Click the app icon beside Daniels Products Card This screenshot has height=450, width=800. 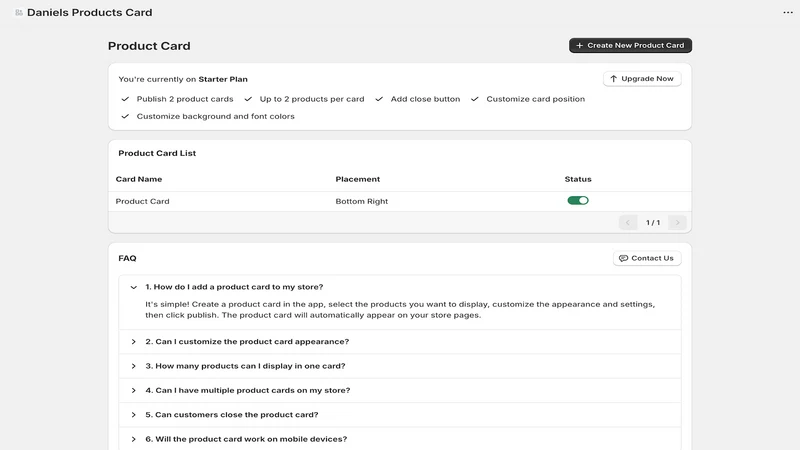(x=19, y=13)
